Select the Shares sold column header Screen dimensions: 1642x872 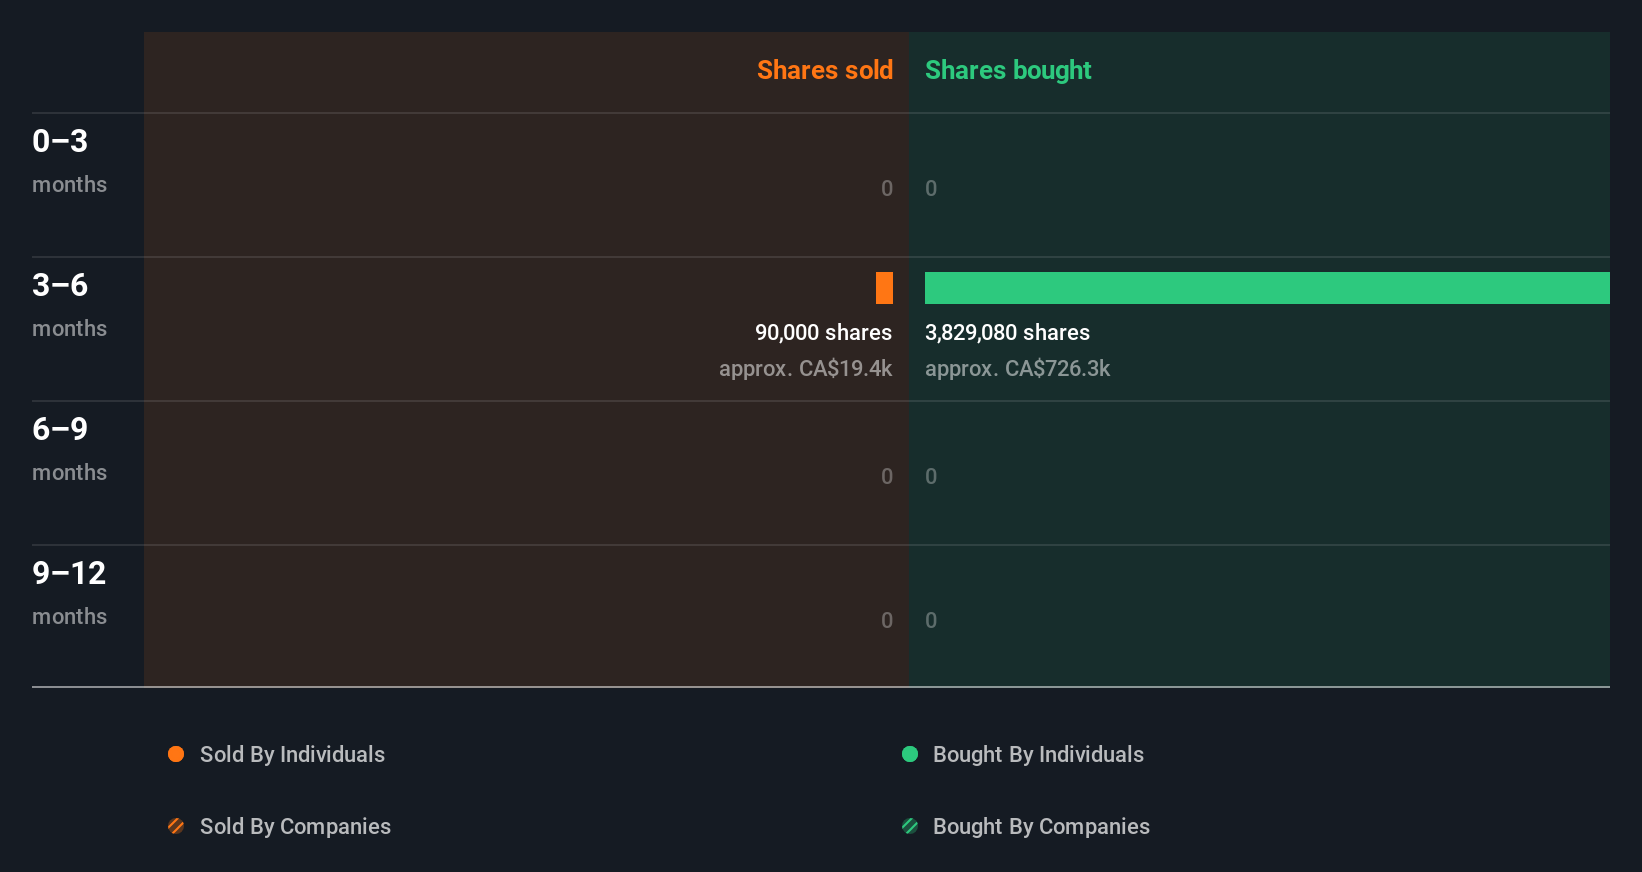pos(825,70)
